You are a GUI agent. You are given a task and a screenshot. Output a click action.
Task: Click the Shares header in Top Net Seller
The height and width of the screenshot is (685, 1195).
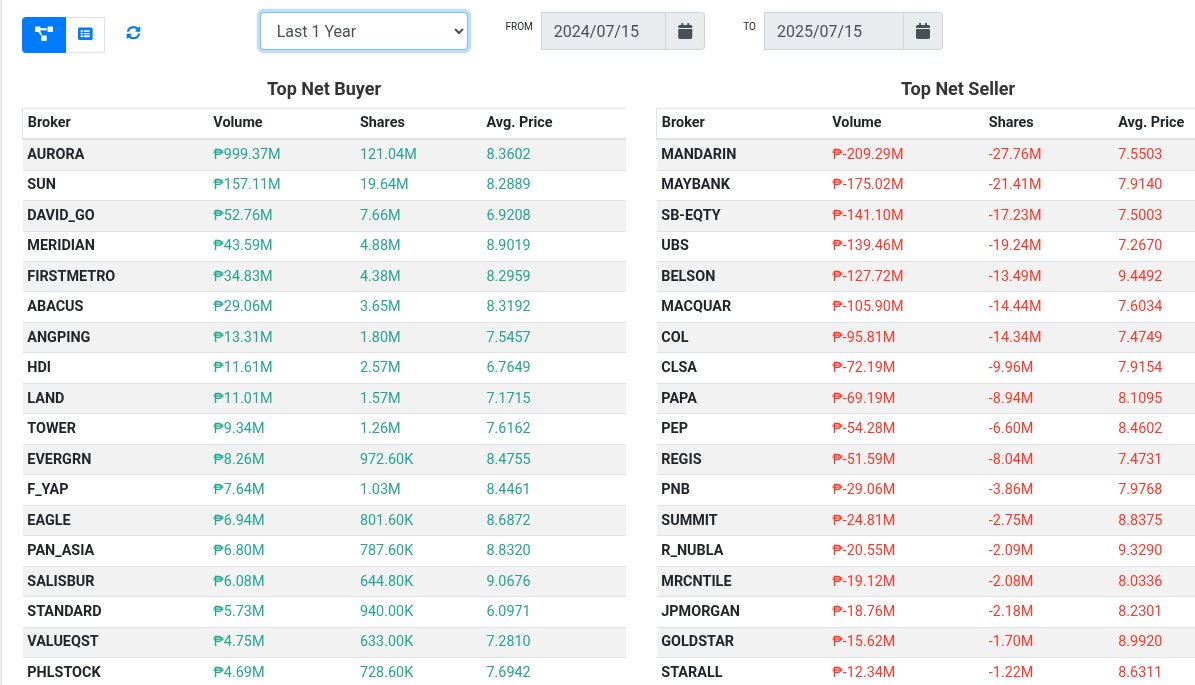point(1011,122)
